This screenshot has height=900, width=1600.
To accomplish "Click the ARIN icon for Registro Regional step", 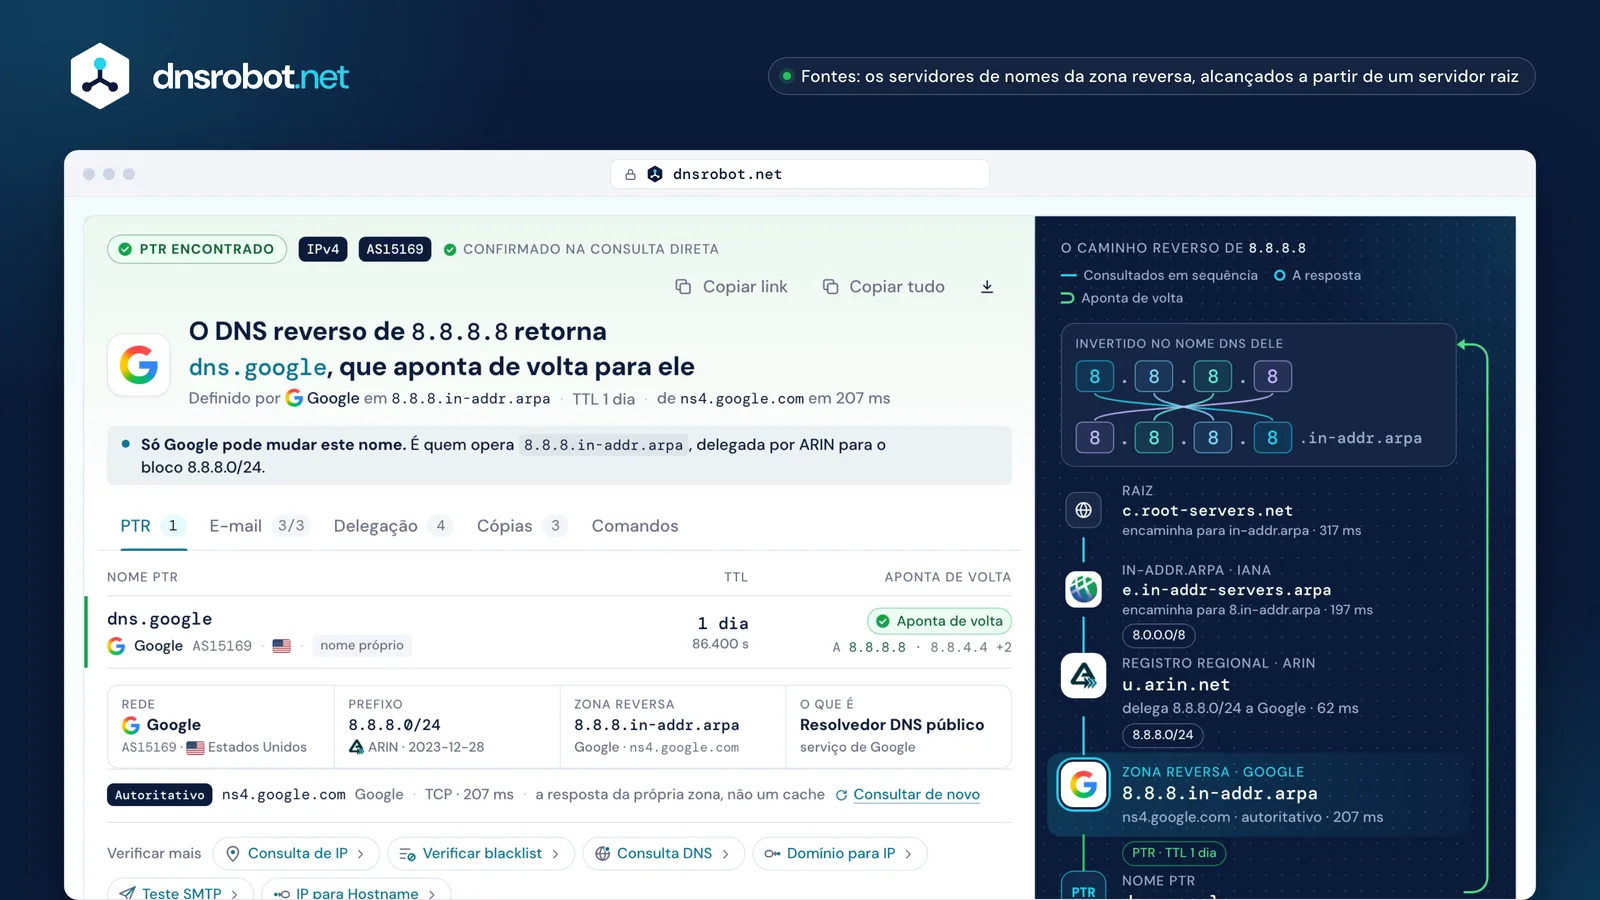I will pos(1083,676).
